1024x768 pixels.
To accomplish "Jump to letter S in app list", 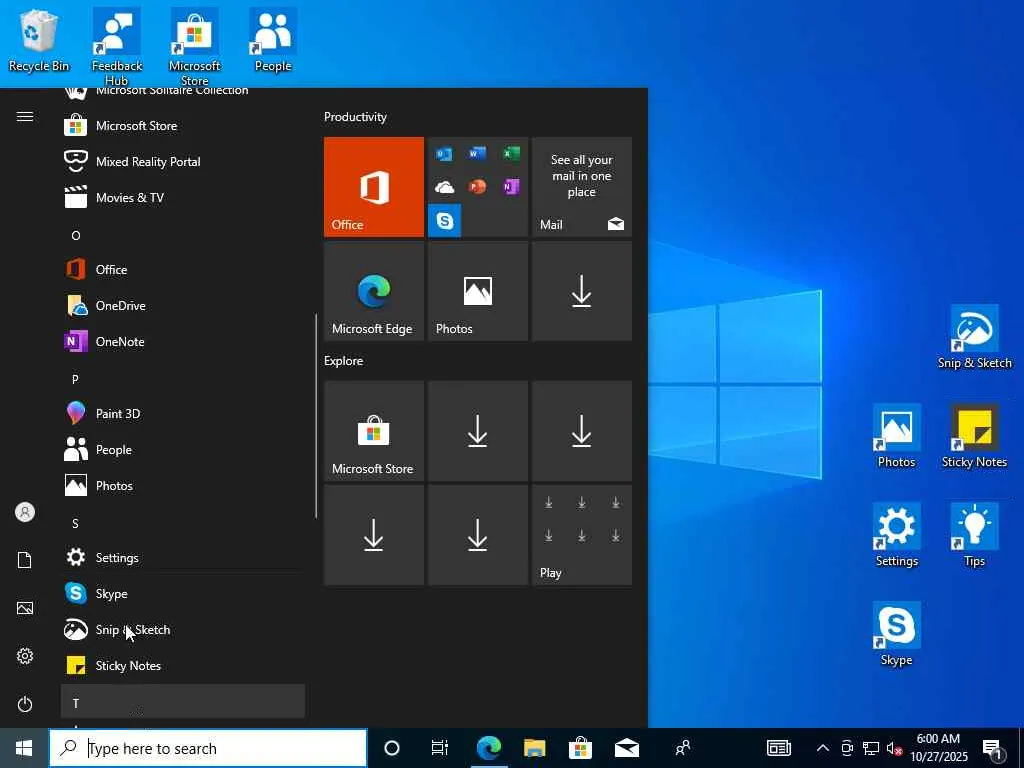I will click(183, 523).
